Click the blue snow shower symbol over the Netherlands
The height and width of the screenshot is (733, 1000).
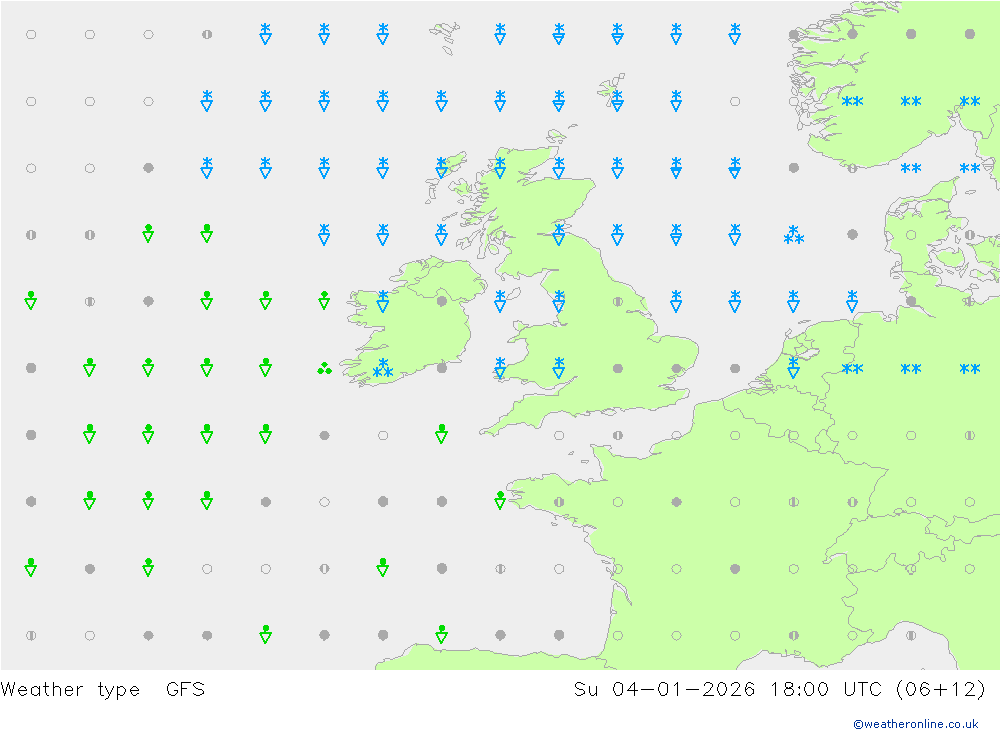793,367
